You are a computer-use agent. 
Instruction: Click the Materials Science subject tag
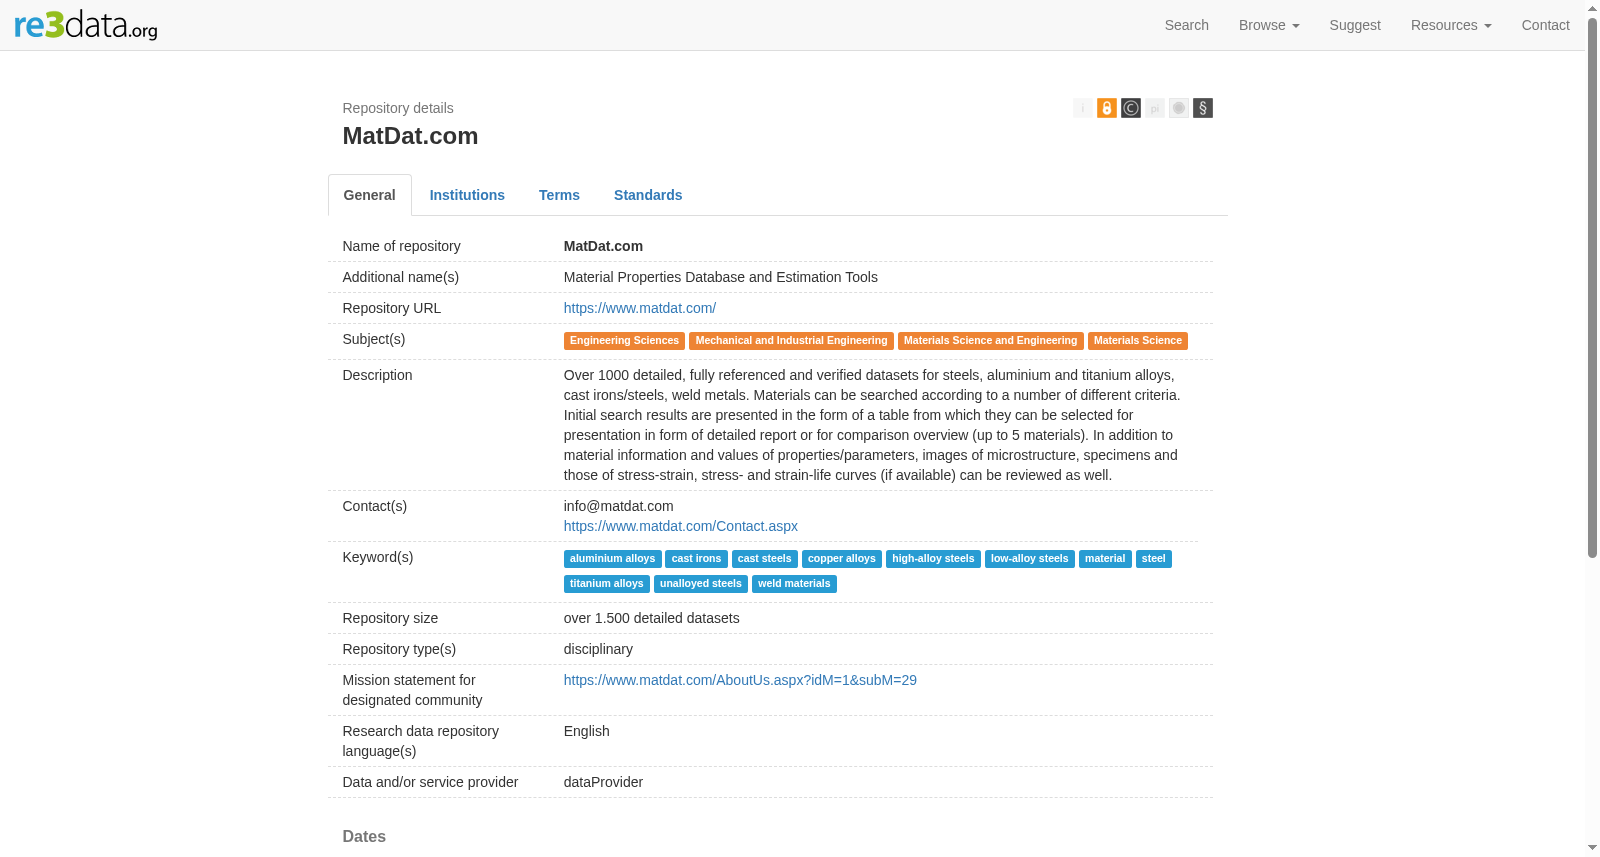point(1138,341)
